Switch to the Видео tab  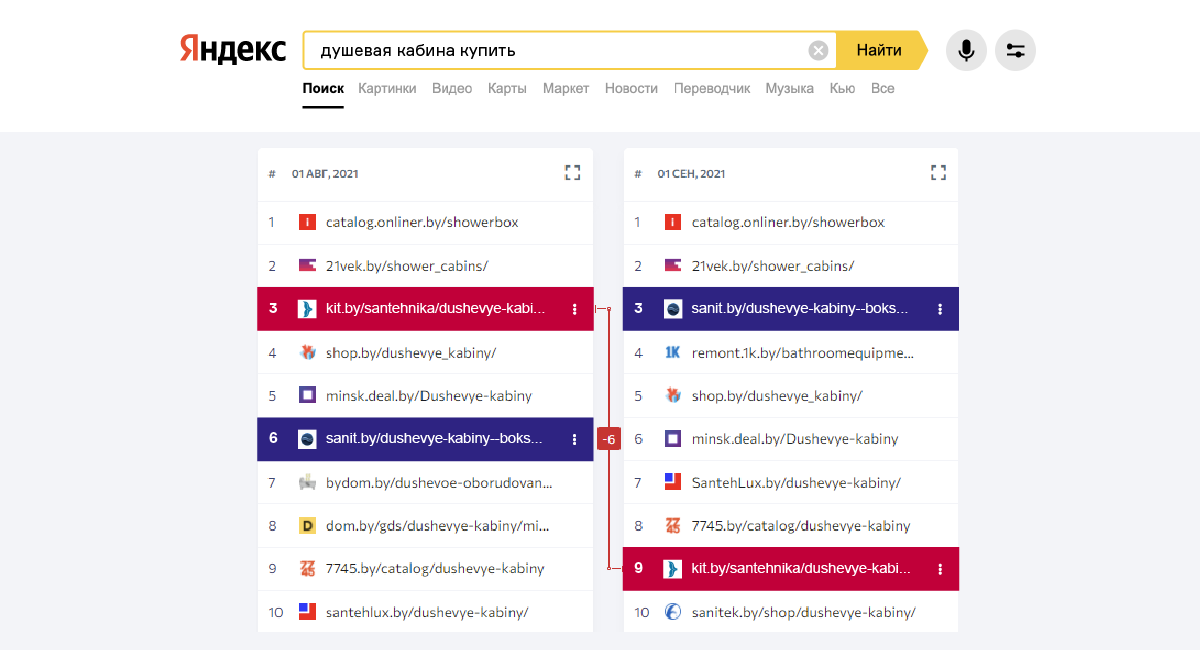coord(452,88)
